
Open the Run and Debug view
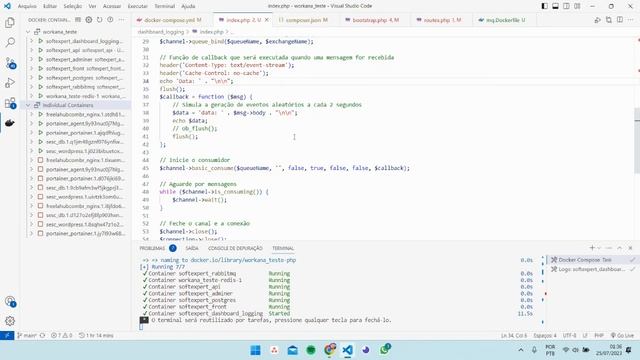coord(10,83)
